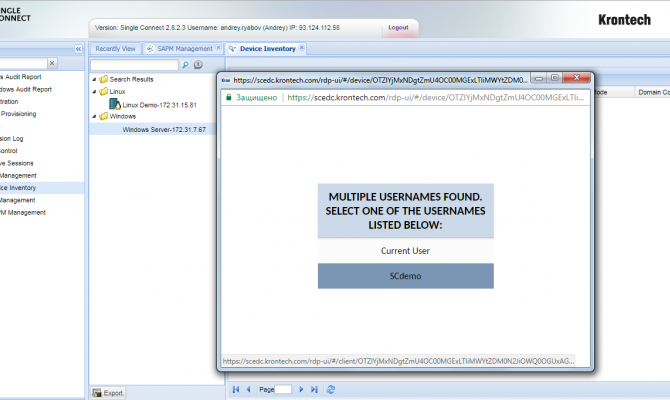Click the info icon next to search
670x400 pixels.
pyautogui.click(x=198, y=65)
